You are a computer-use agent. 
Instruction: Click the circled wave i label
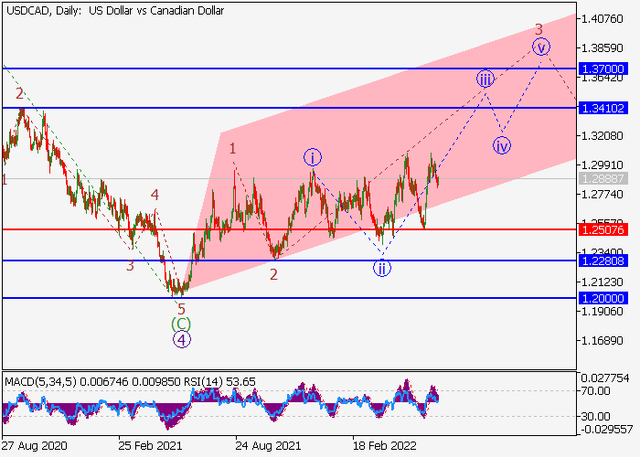(x=313, y=156)
